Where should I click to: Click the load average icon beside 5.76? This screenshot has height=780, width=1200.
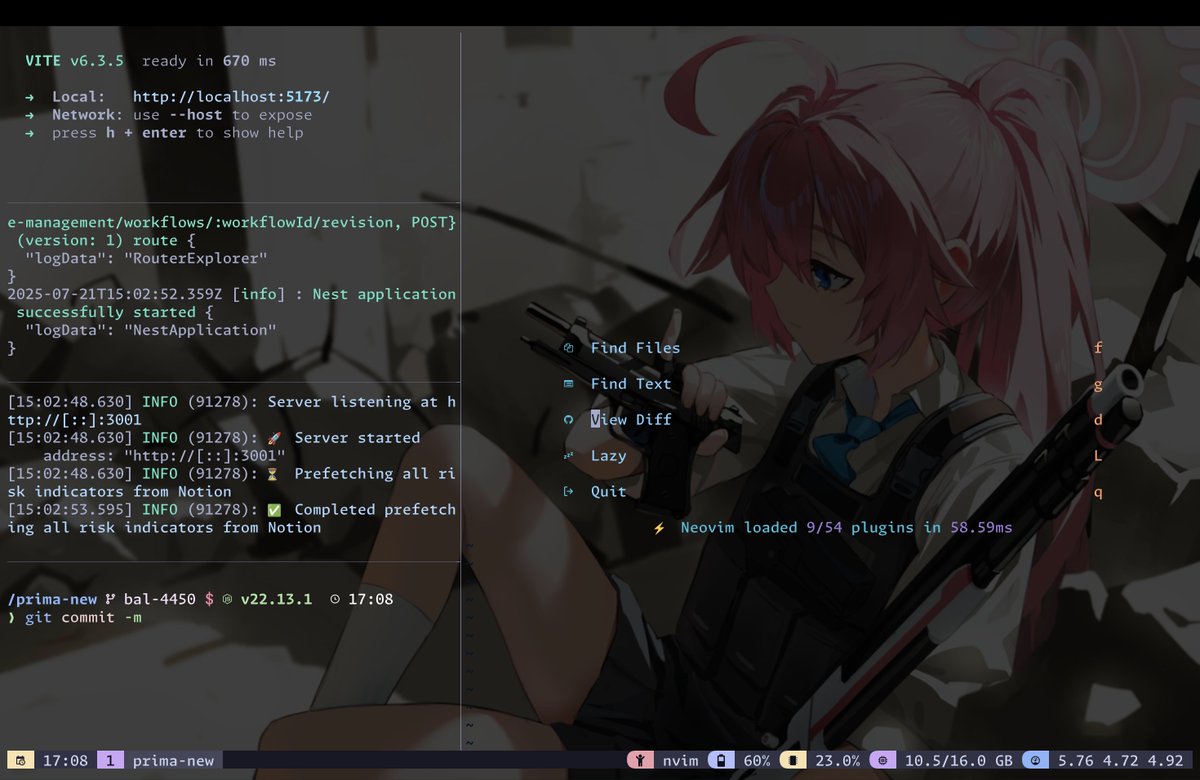[1035, 761]
